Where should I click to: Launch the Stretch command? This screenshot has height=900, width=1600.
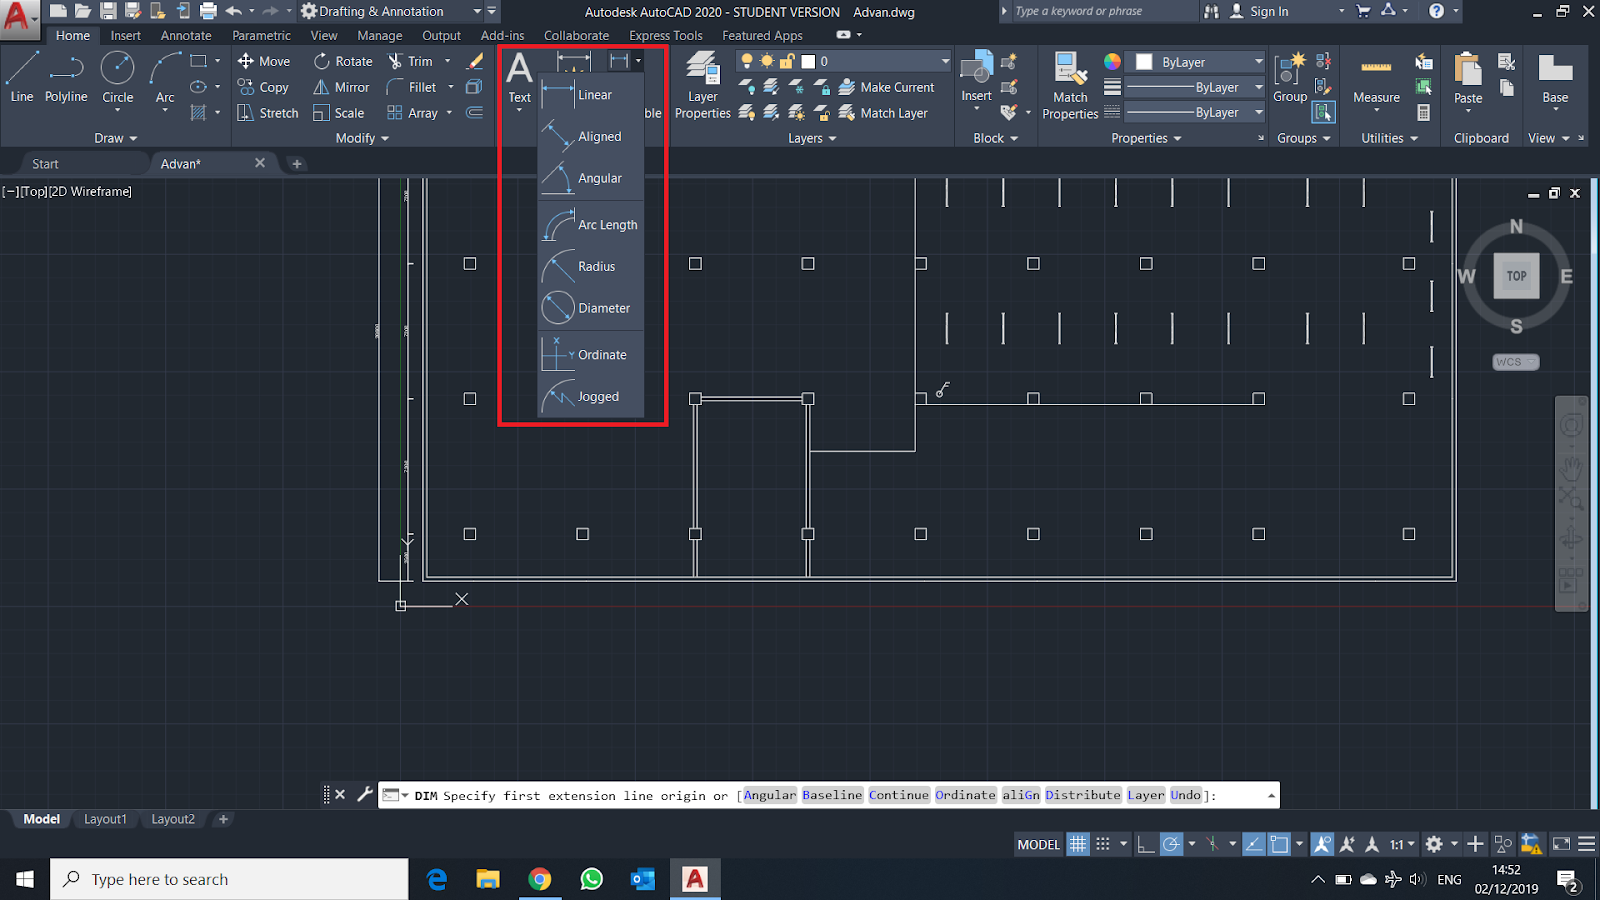[268, 113]
